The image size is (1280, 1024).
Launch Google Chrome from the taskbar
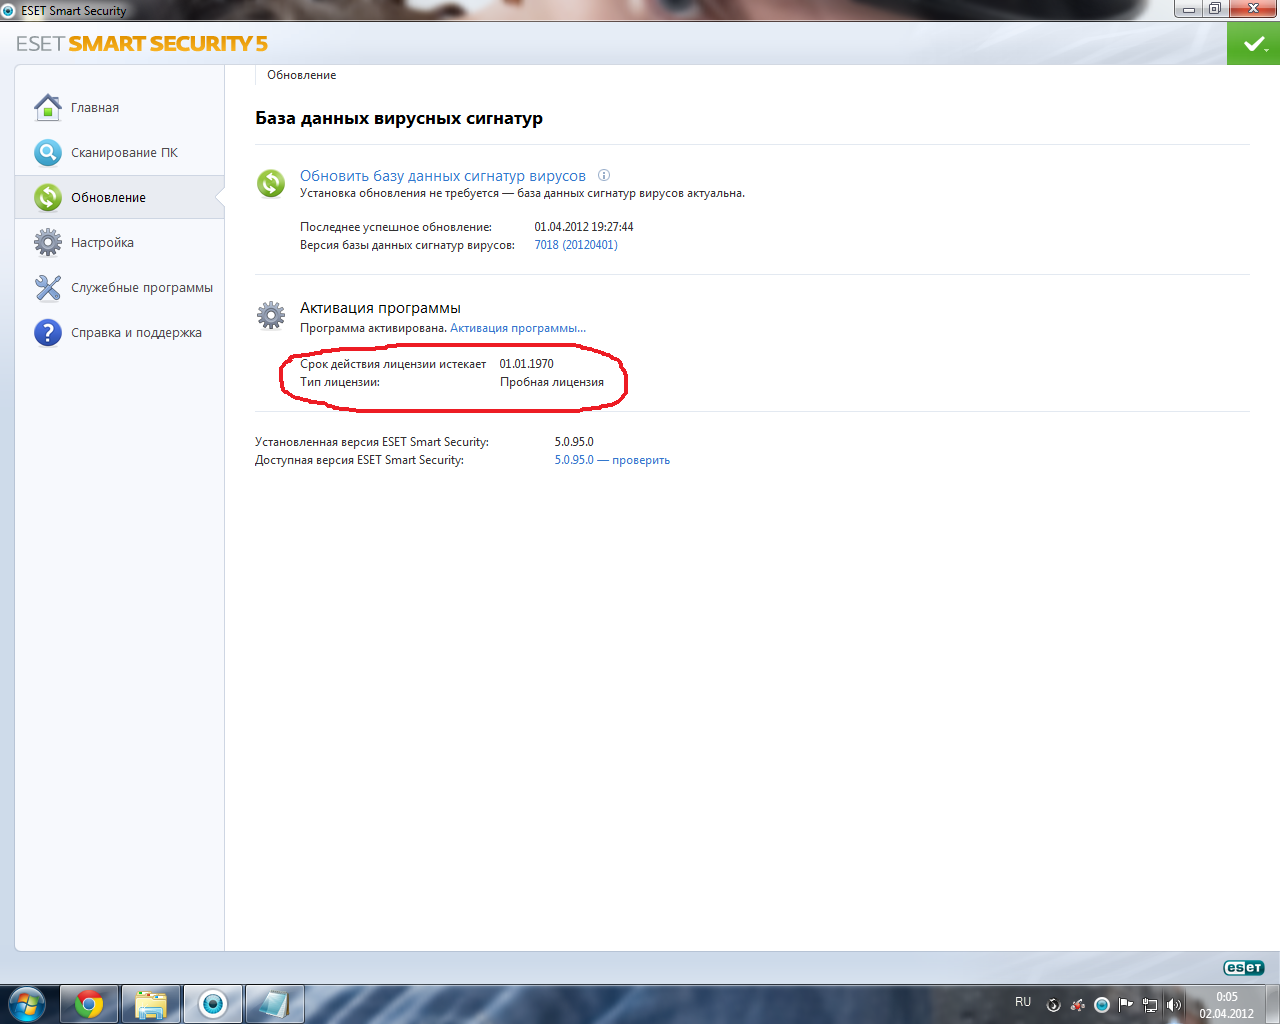point(89,1004)
